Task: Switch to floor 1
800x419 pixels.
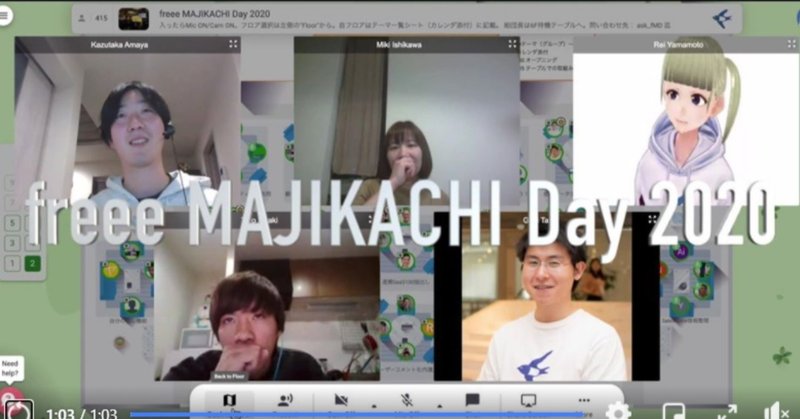Action: 12,263
